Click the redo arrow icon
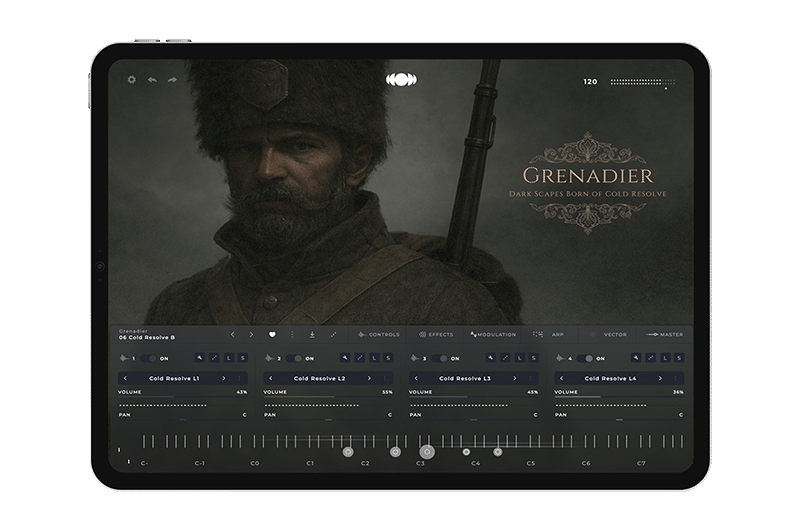The height and width of the screenshot is (530, 800). point(172,80)
